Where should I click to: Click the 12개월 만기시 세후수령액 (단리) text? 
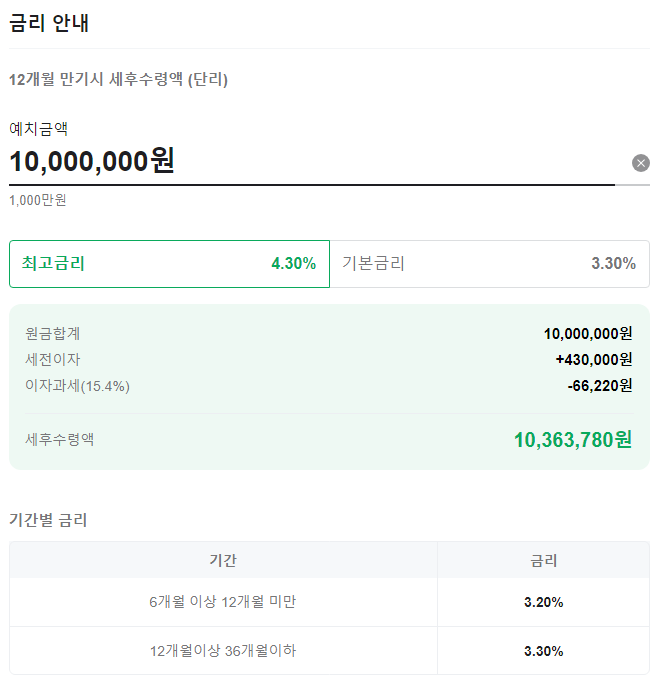click(118, 80)
